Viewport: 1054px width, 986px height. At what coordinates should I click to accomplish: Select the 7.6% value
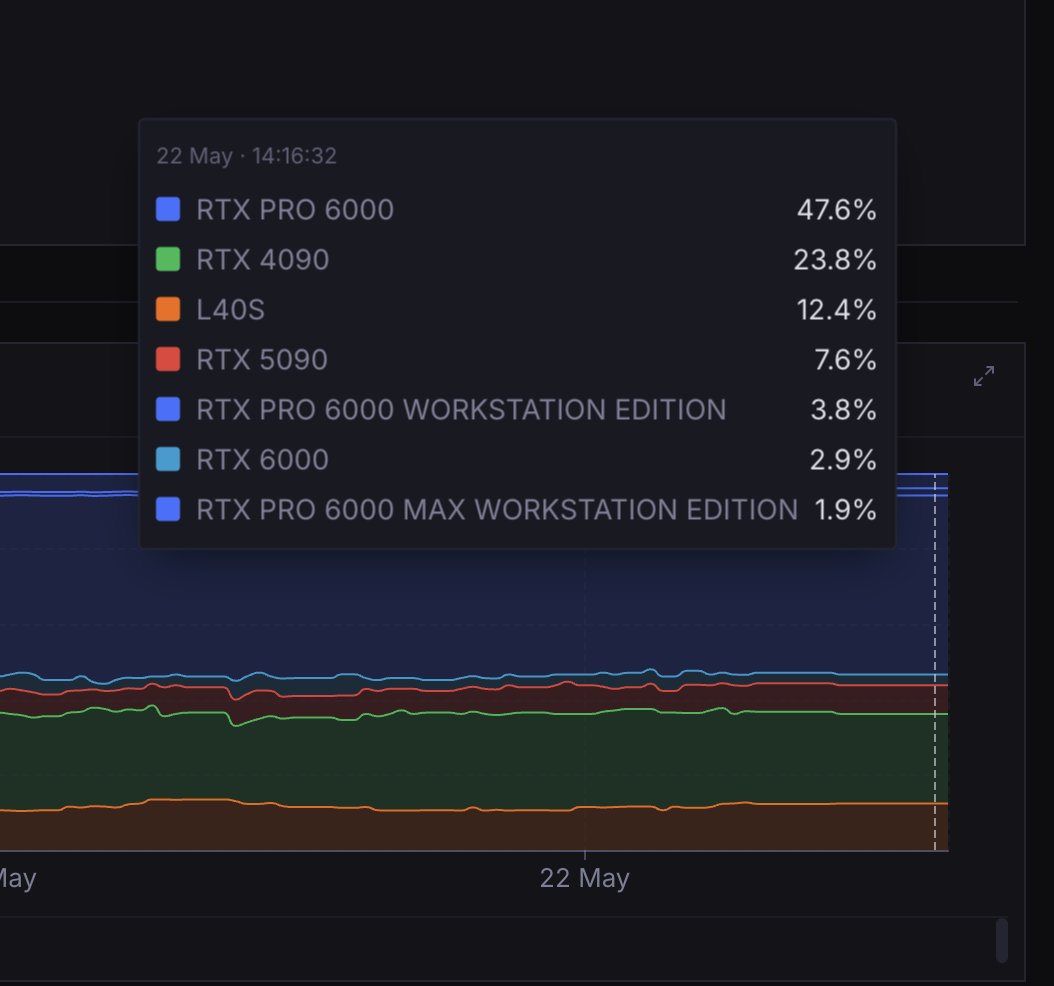(845, 360)
